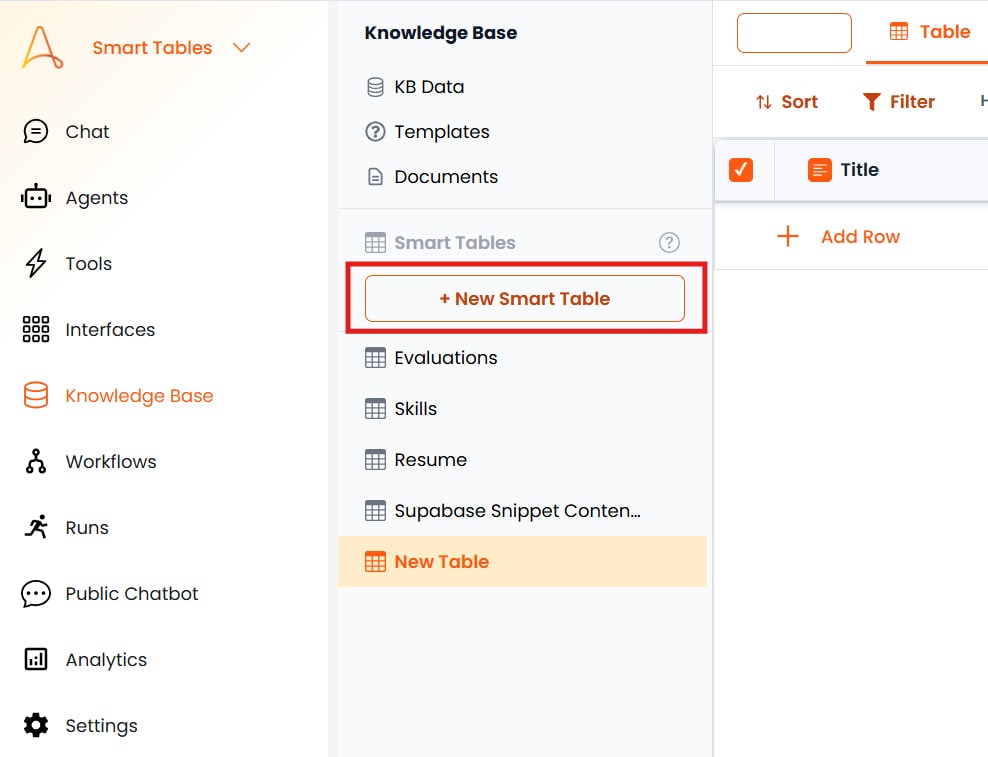Image resolution: width=988 pixels, height=757 pixels.
Task: Open the Chat section
Action: click(86, 131)
